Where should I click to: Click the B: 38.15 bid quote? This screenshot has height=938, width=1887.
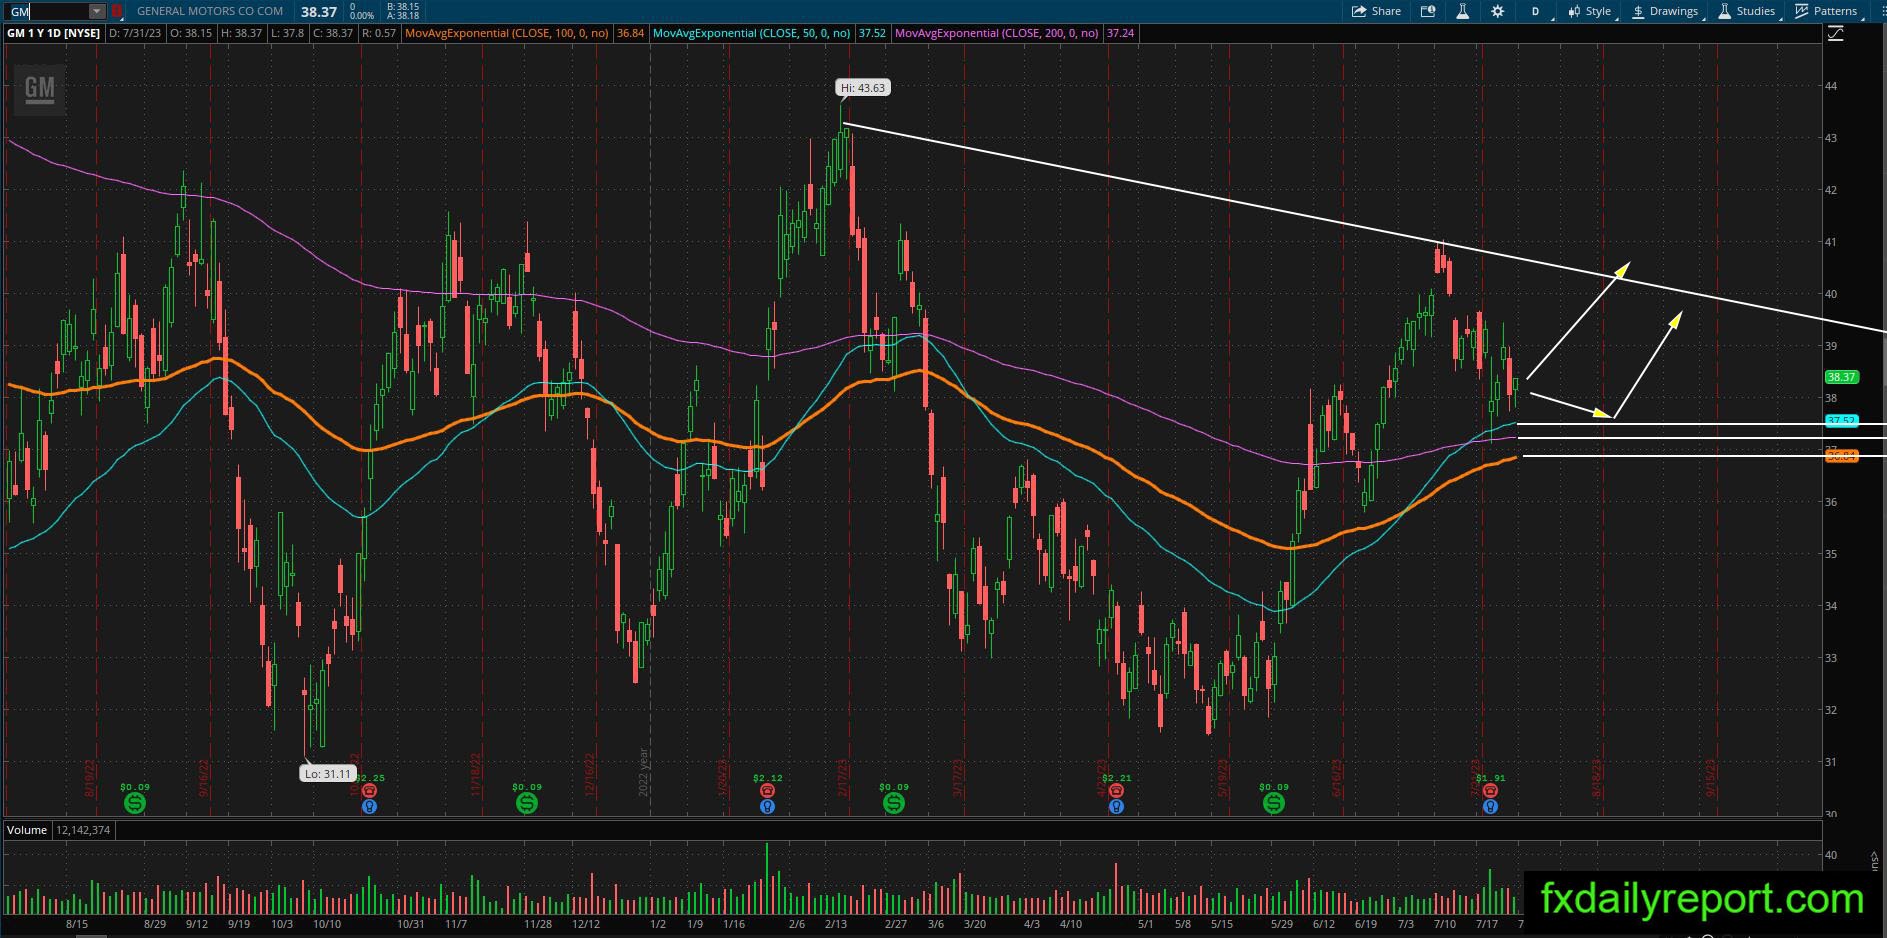[403, 6]
